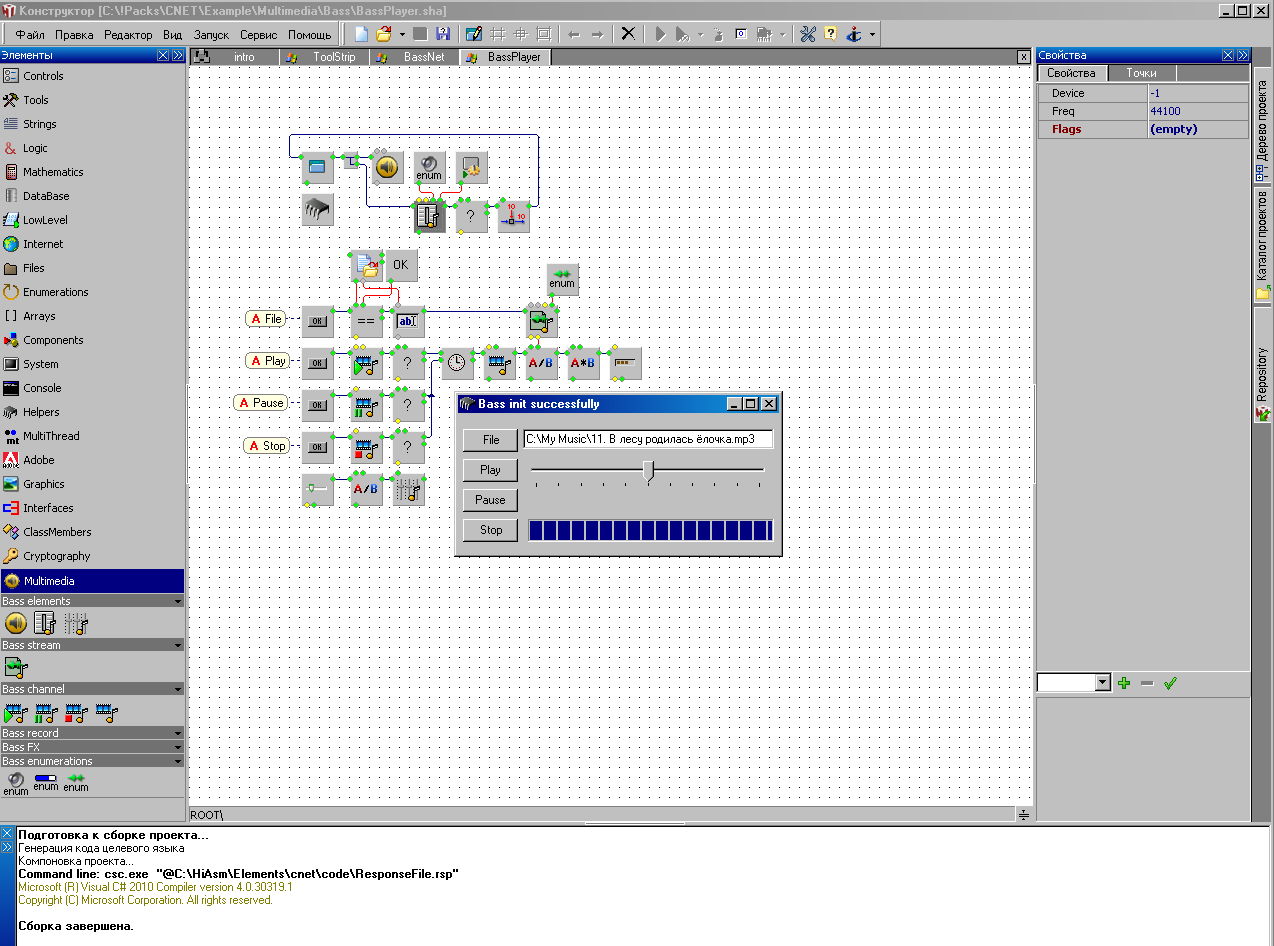Viewport: 1274px width, 946px height.
Task: Switch to the BassNet tab
Action: [x=424, y=57]
